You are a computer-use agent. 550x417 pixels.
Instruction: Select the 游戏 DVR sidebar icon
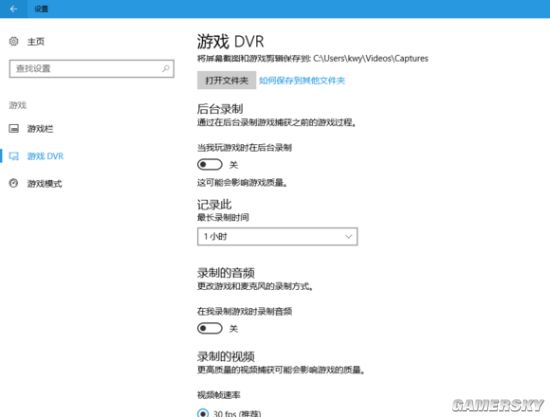[14, 156]
